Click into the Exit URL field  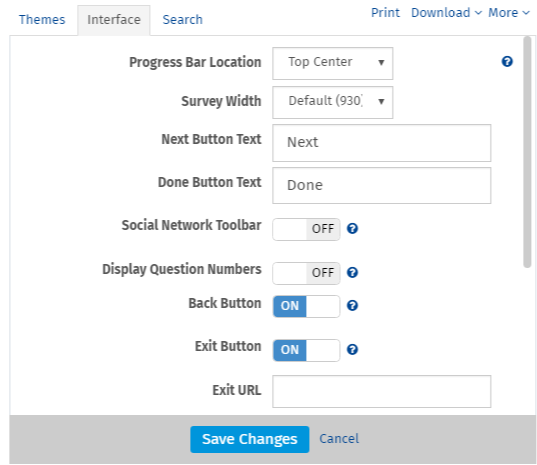(382, 391)
